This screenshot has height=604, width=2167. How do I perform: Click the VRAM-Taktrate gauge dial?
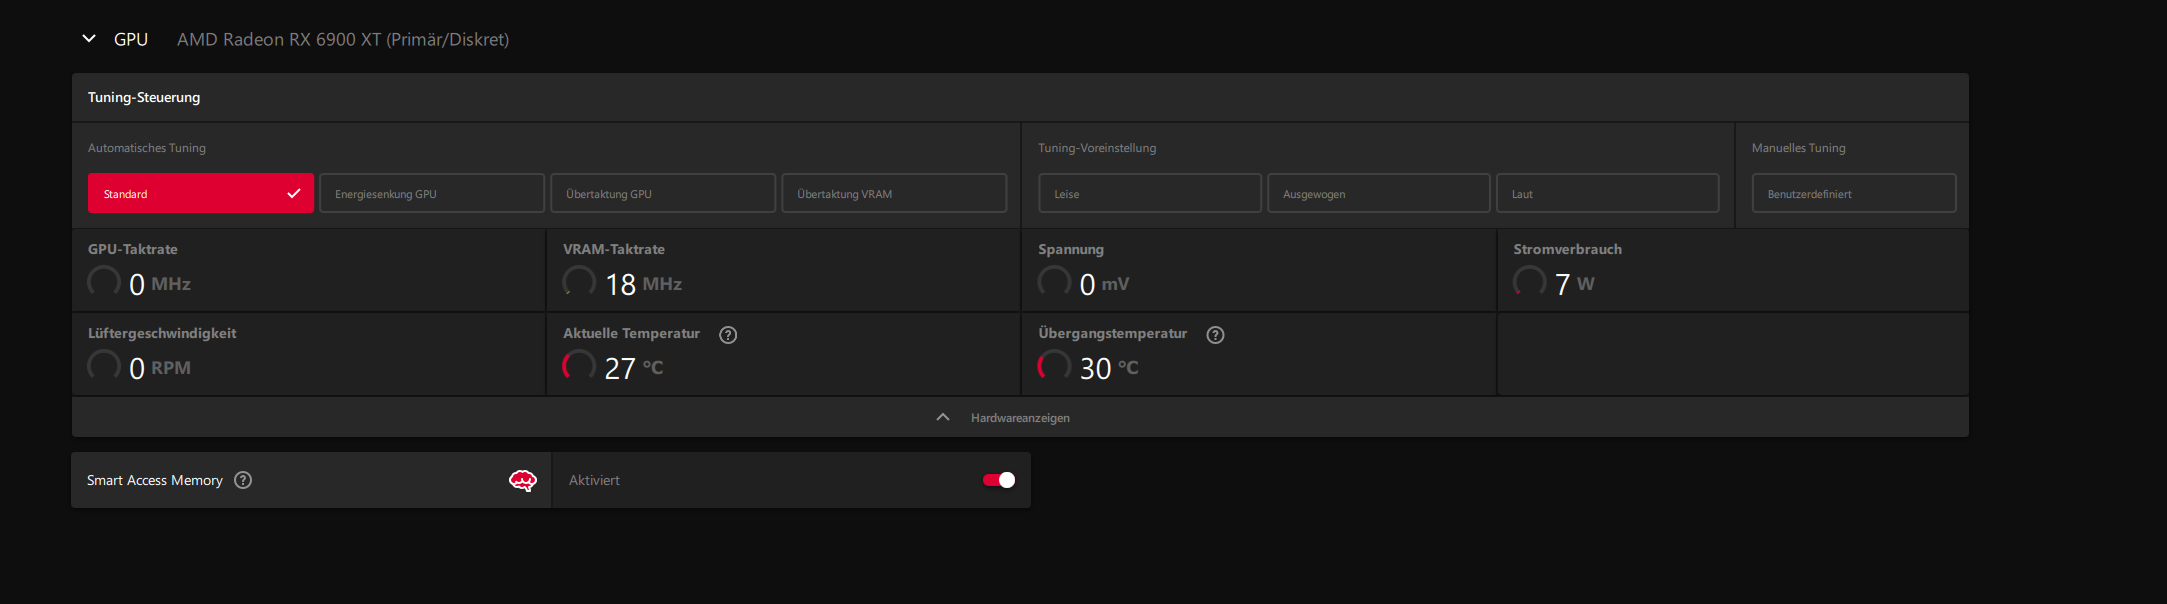[579, 282]
